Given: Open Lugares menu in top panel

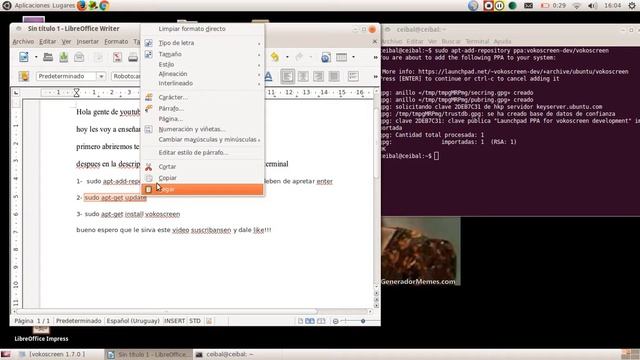Looking at the screenshot, I should pyautogui.click(x=64, y=6).
